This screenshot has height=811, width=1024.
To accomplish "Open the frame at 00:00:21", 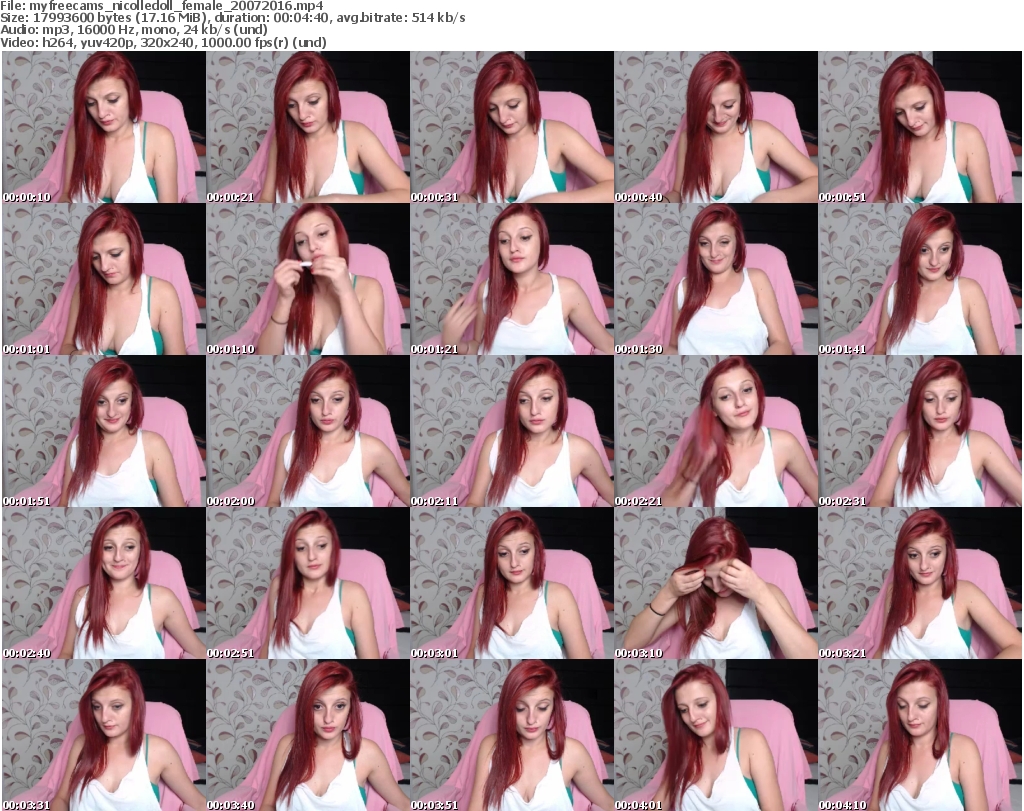I will tap(308, 127).
